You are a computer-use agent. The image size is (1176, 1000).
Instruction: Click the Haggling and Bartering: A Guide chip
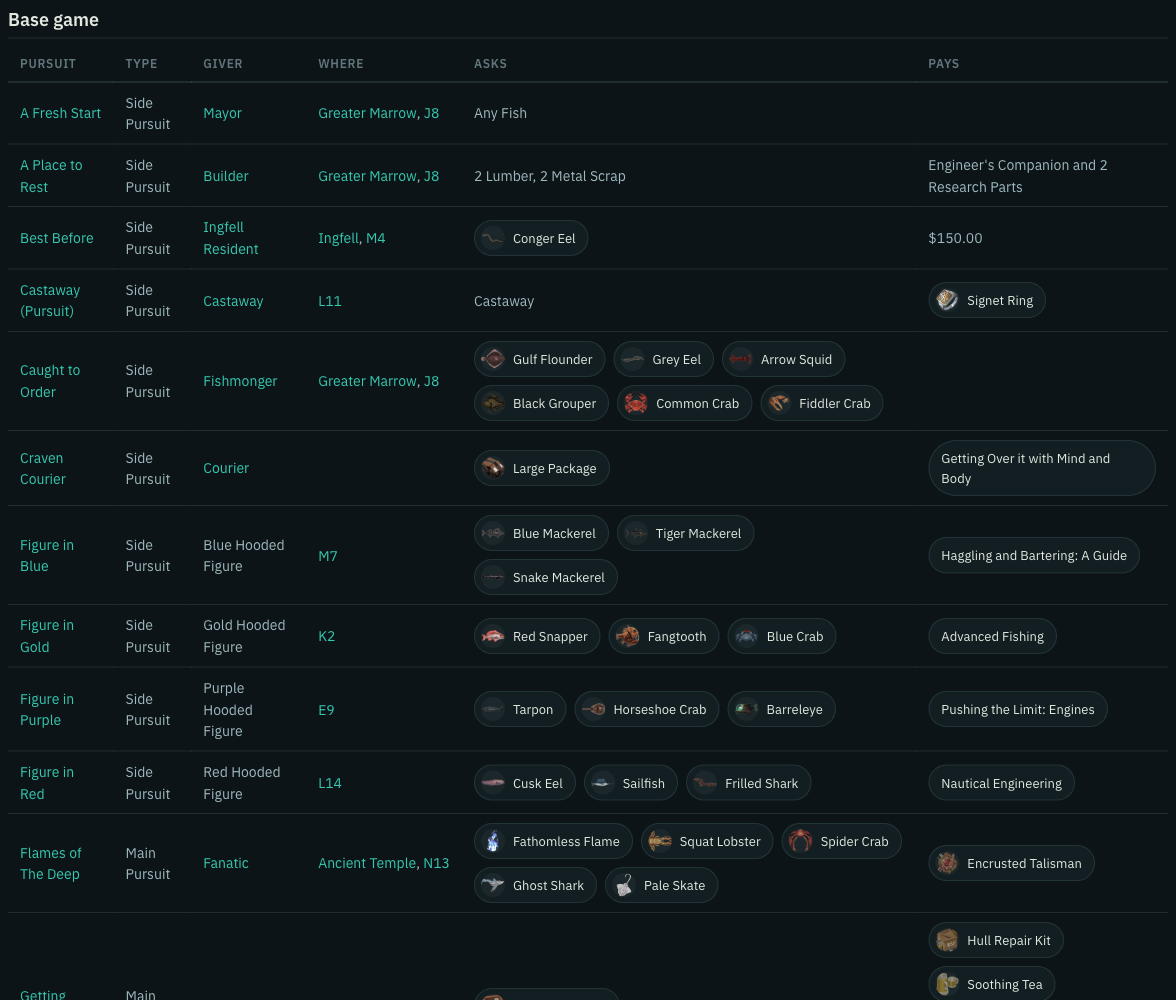(1034, 556)
